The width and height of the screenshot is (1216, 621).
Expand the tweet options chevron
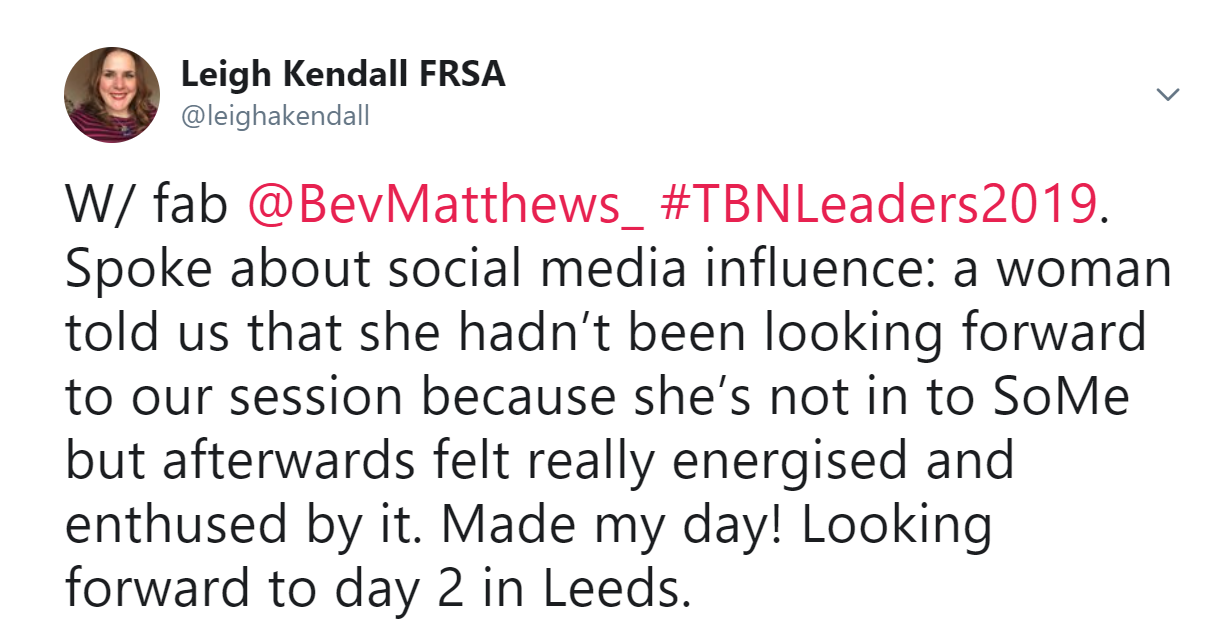[1167, 94]
